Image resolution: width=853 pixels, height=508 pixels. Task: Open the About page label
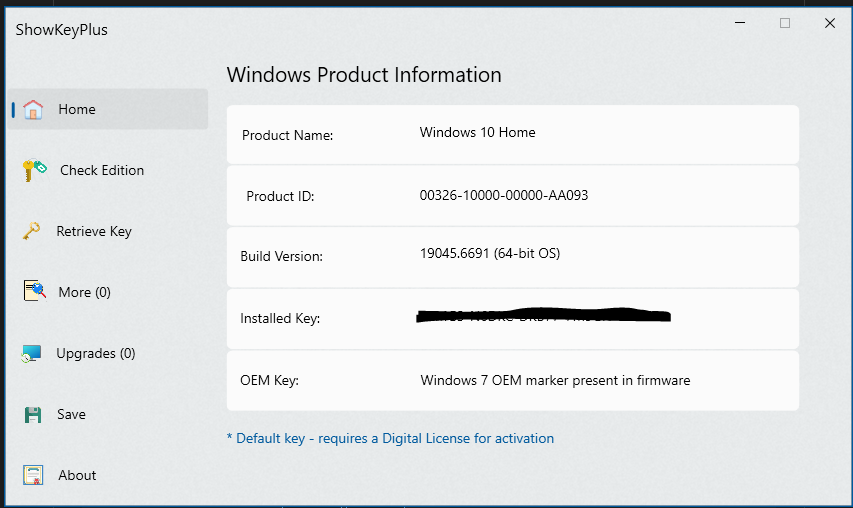pyautogui.click(x=77, y=475)
